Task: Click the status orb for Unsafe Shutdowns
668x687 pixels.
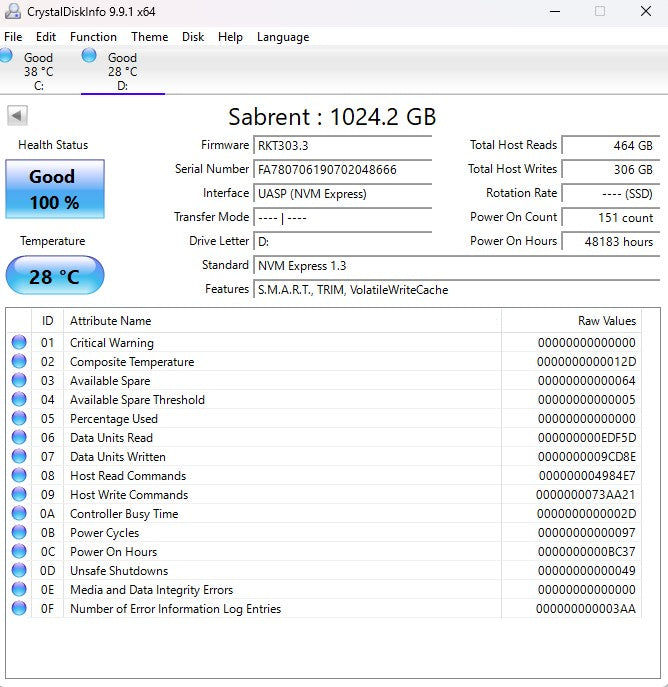Action: click(19, 570)
